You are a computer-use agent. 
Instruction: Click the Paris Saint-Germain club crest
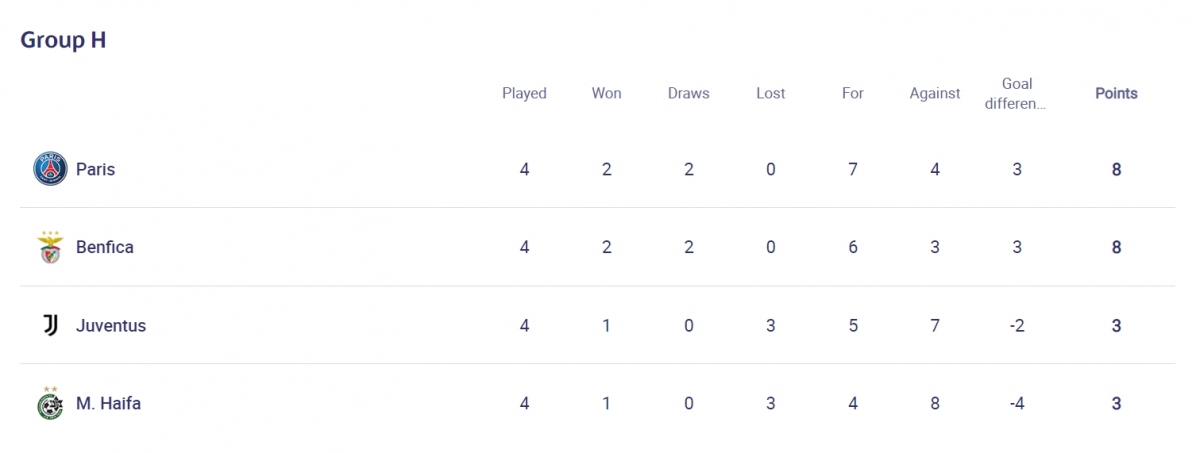(50, 169)
